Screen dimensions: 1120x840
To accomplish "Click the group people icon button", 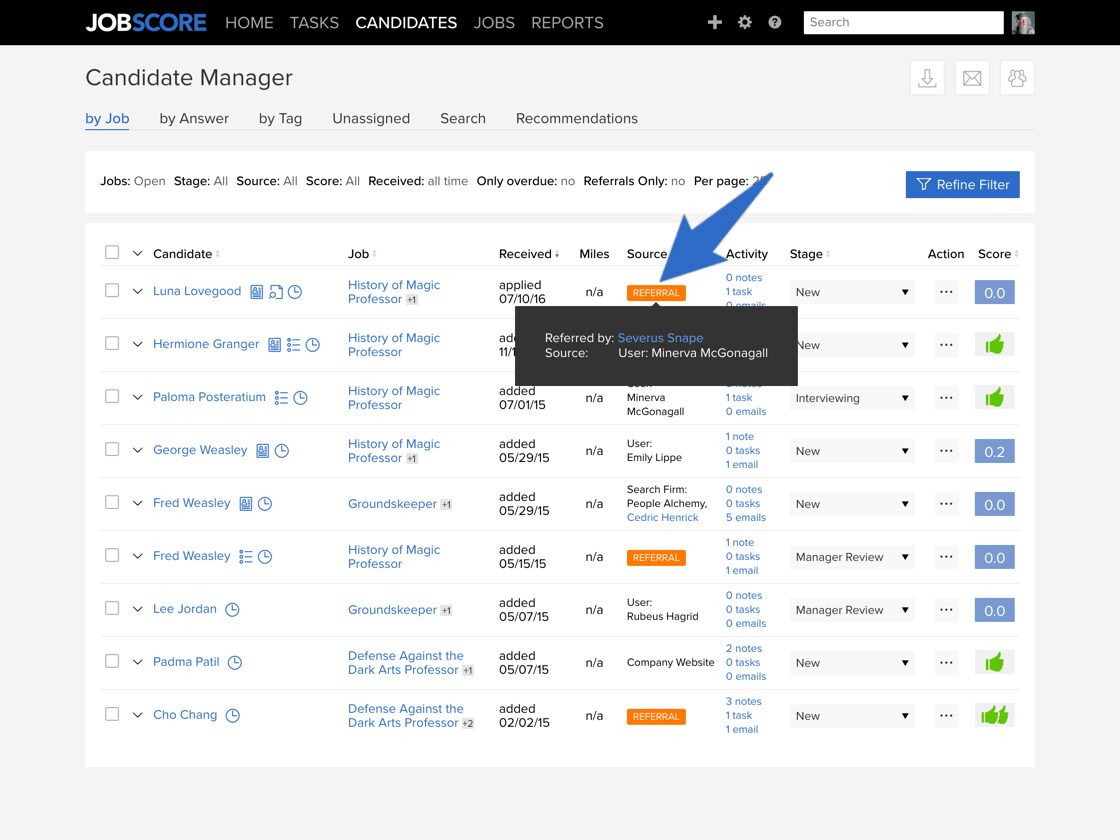I will 1017,78.
